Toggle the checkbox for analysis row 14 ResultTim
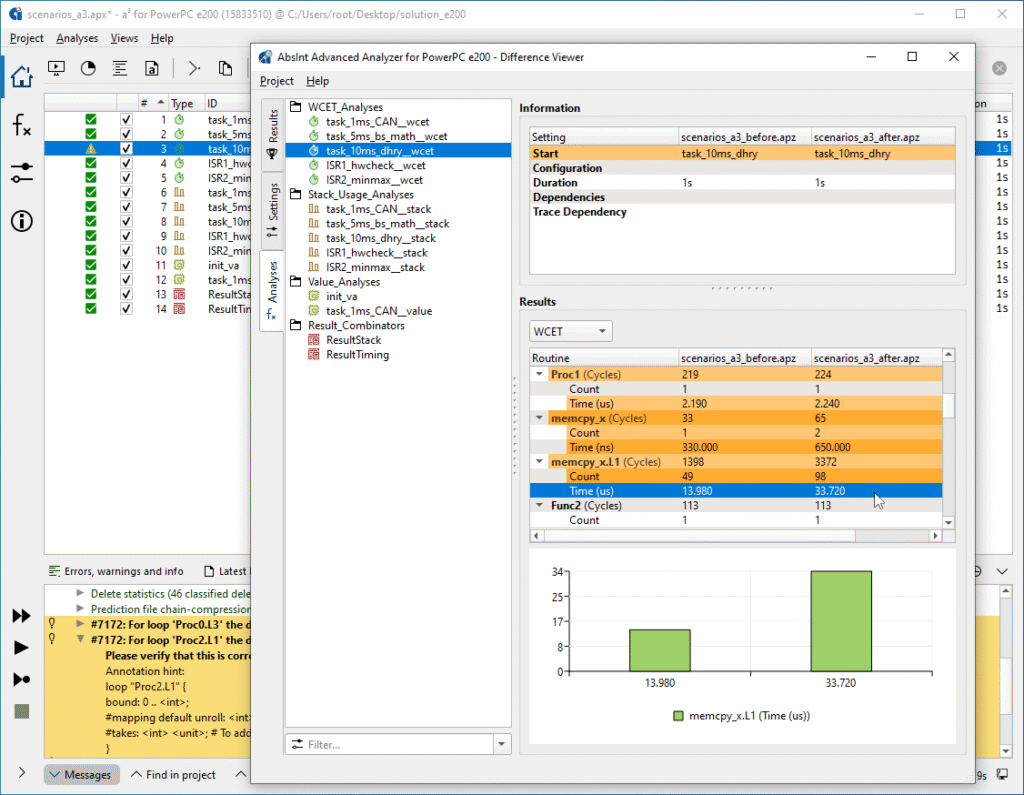The image size is (1024, 795). click(x=126, y=308)
